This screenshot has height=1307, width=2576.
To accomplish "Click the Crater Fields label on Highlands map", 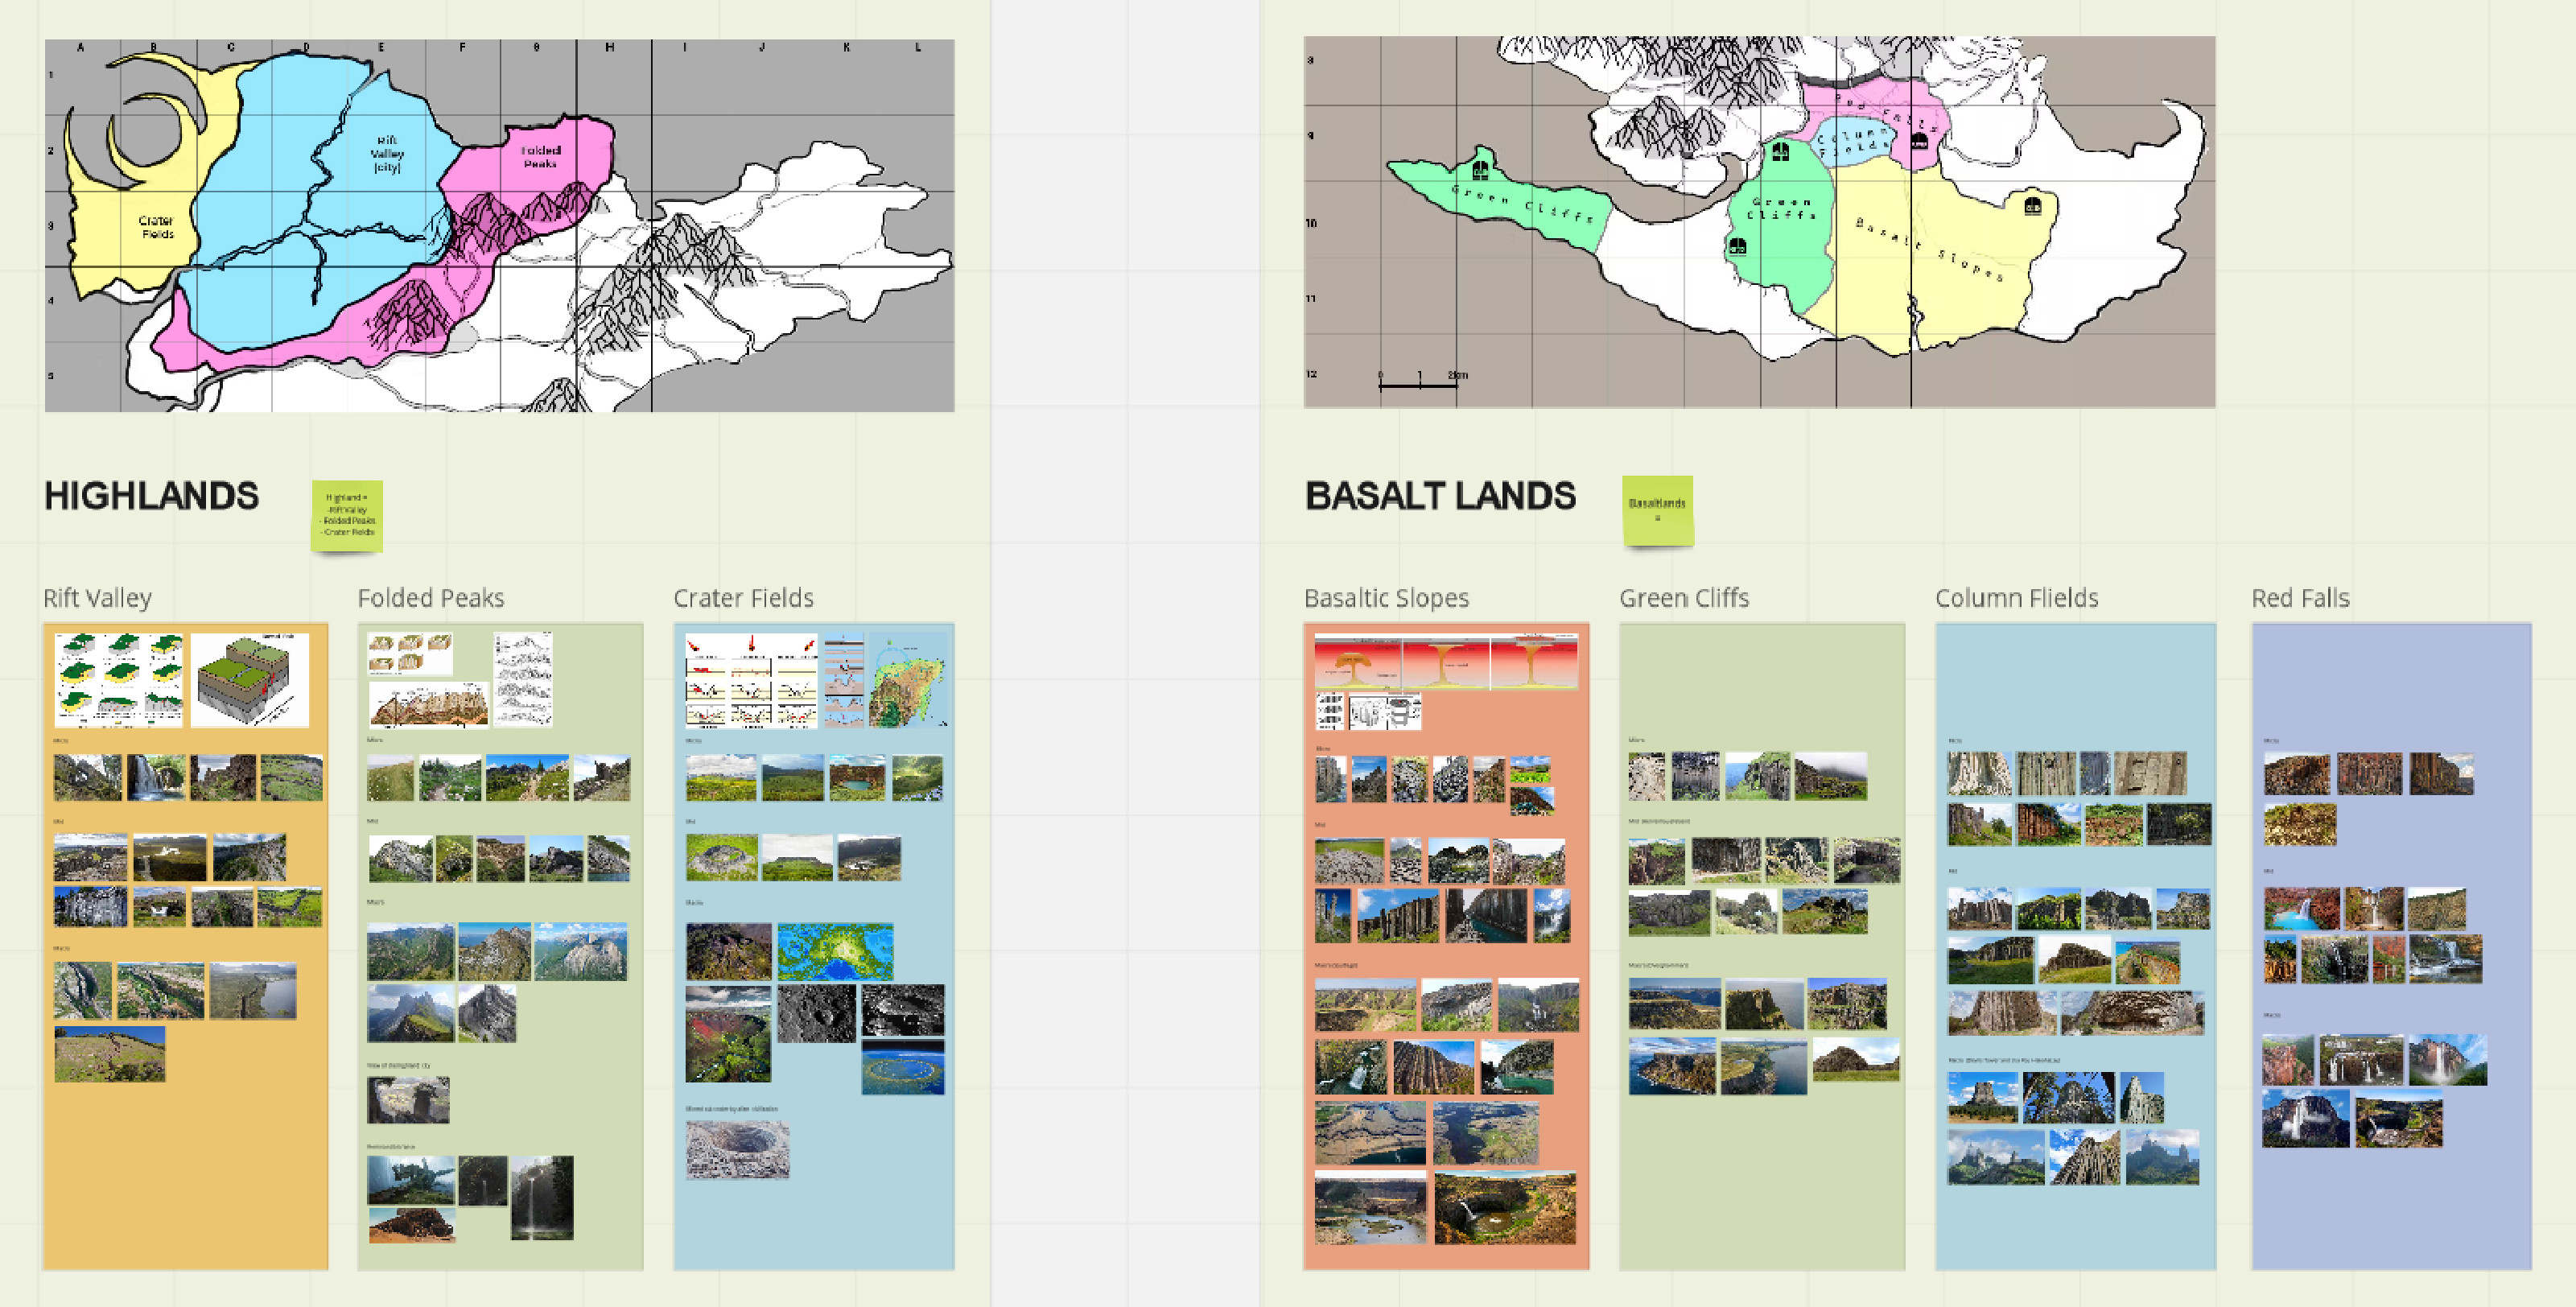I will pyautogui.click(x=156, y=227).
